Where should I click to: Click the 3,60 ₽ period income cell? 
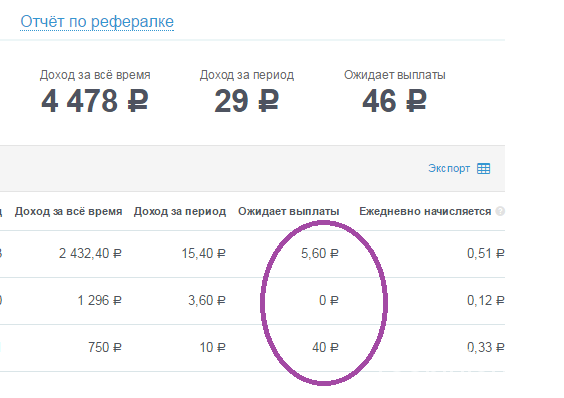pyautogui.click(x=207, y=300)
